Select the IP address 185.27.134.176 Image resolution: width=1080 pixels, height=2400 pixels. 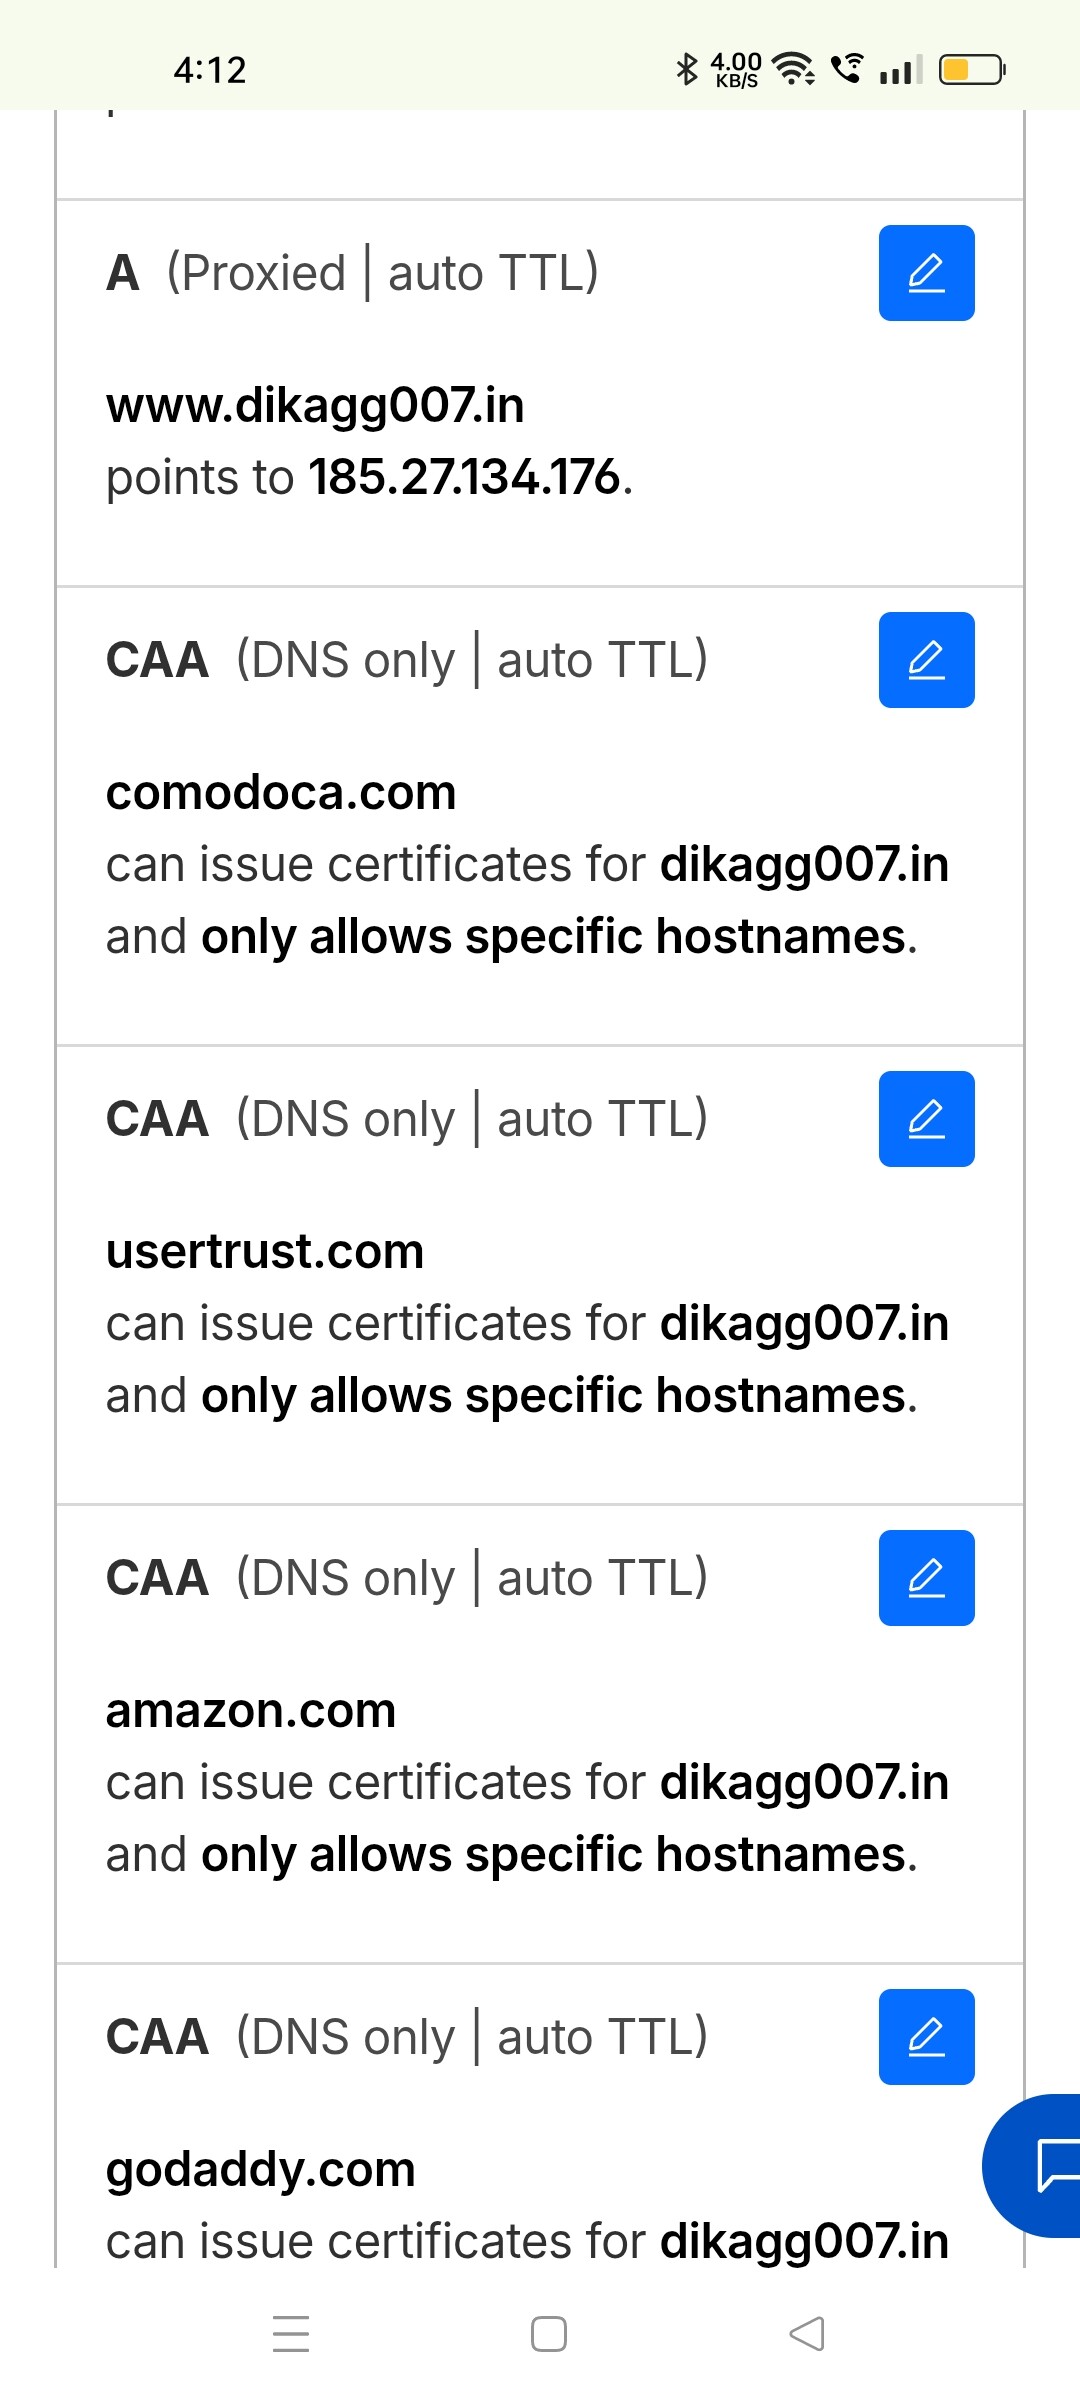click(x=465, y=477)
